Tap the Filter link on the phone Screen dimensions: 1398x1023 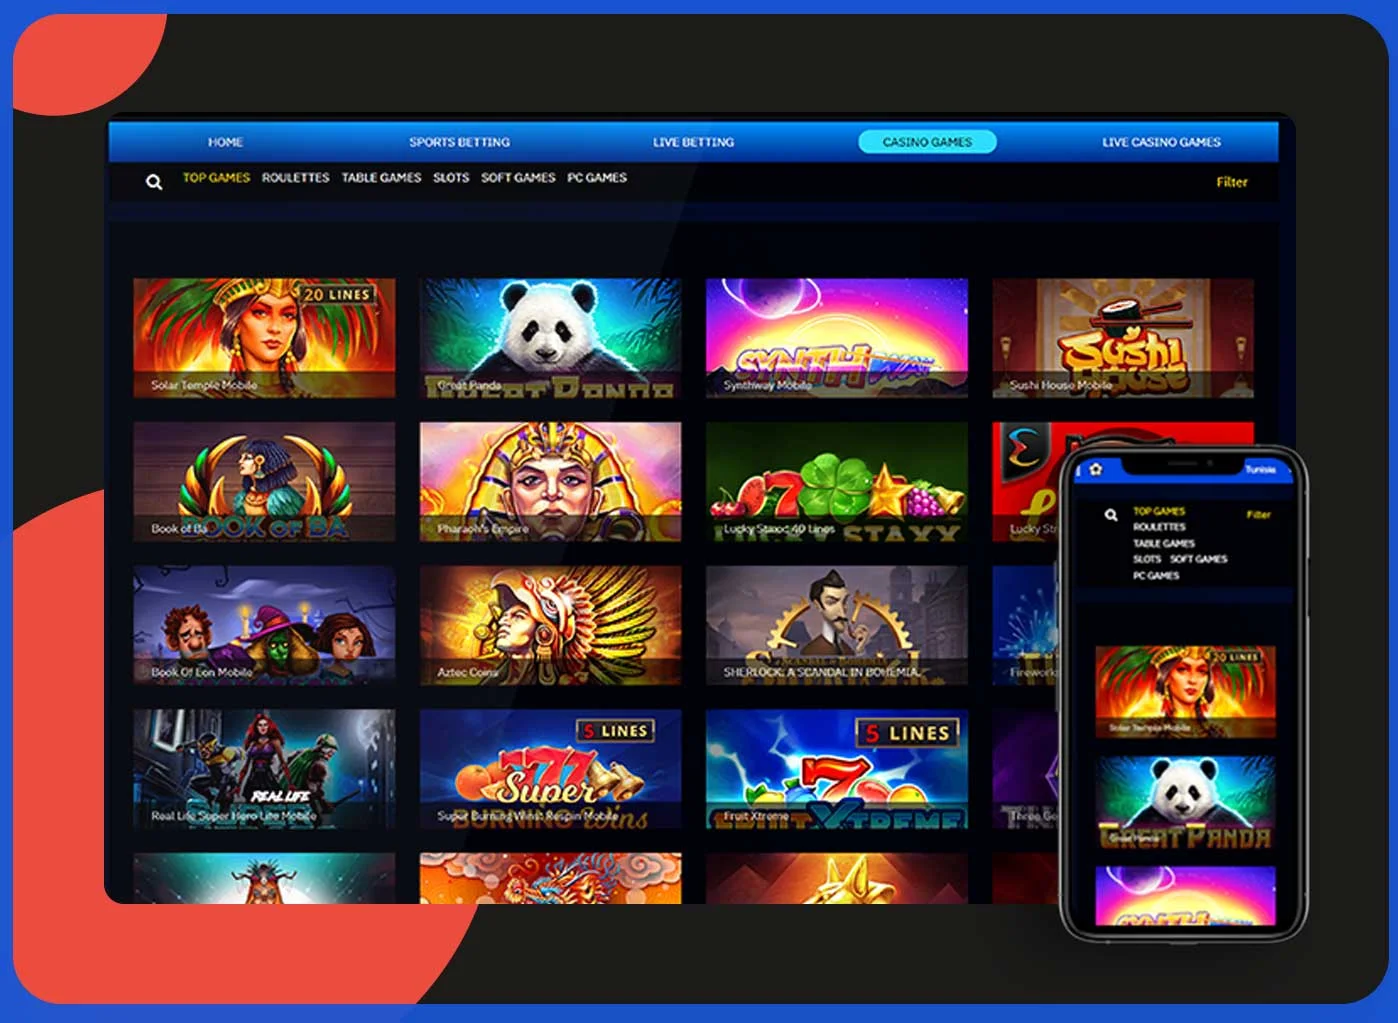[x=1258, y=515]
